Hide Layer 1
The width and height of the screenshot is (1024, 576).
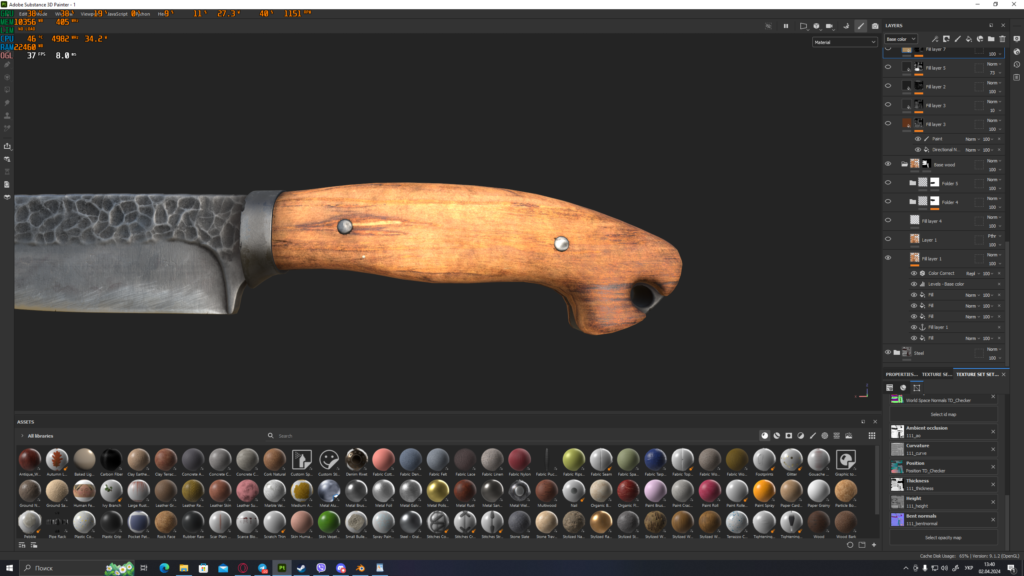tap(888, 239)
